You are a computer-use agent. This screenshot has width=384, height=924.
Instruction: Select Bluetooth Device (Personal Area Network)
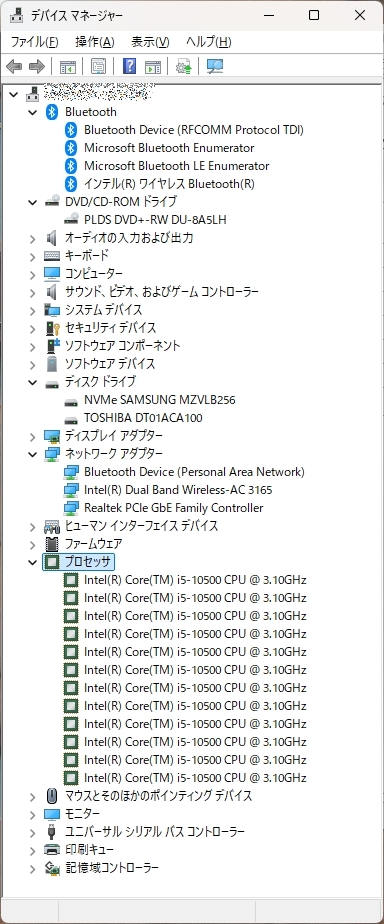pyautogui.click(x=194, y=472)
